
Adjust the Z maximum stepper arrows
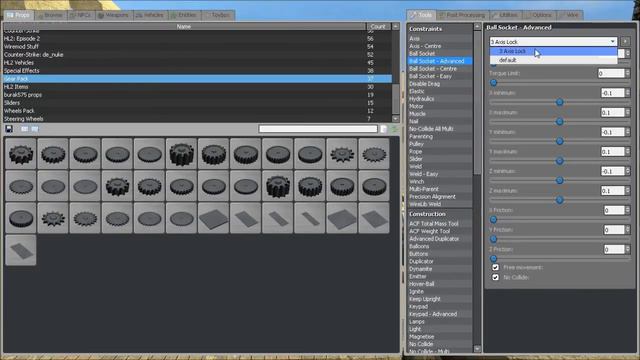(x=628, y=191)
